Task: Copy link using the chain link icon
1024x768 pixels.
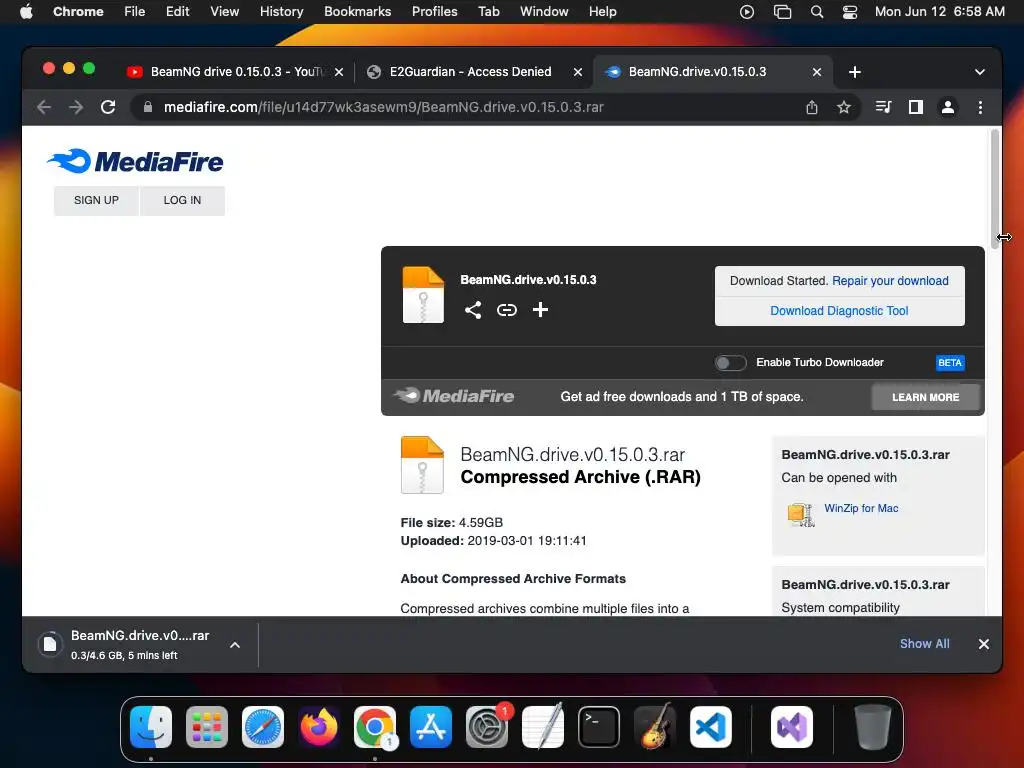Action: (507, 310)
